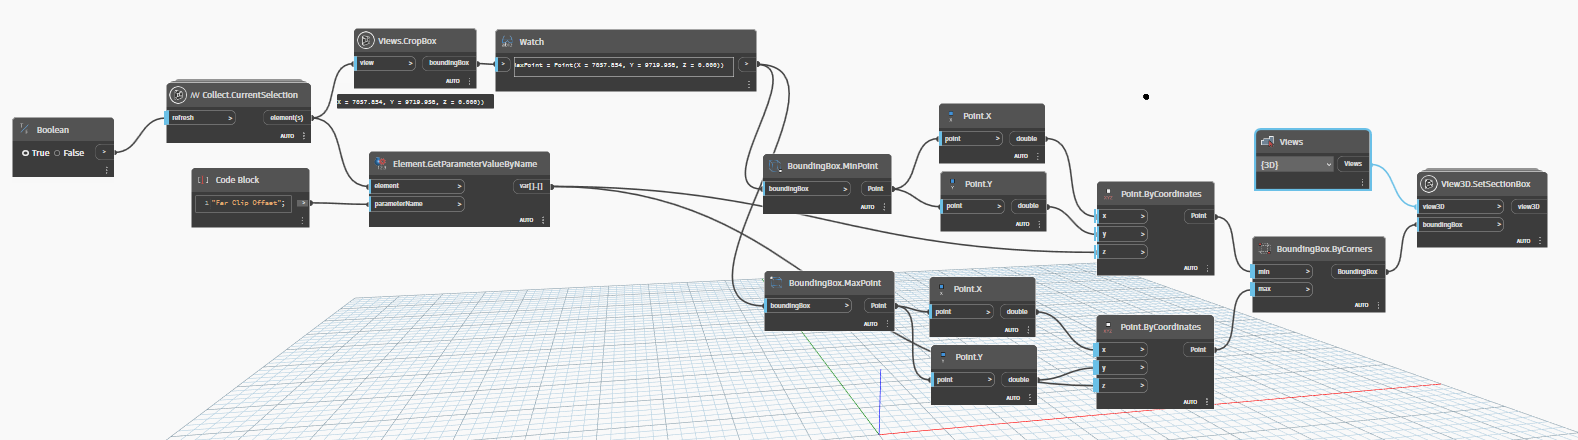This screenshot has height=440, width=1578.
Task: Open the Boolean node's three-dot menu
Action: (x=106, y=170)
